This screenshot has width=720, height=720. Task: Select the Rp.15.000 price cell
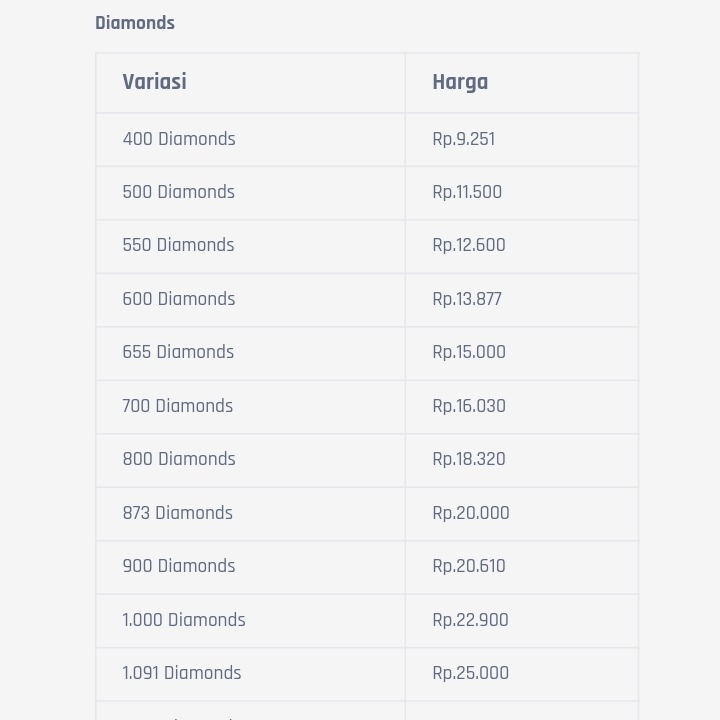(469, 352)
